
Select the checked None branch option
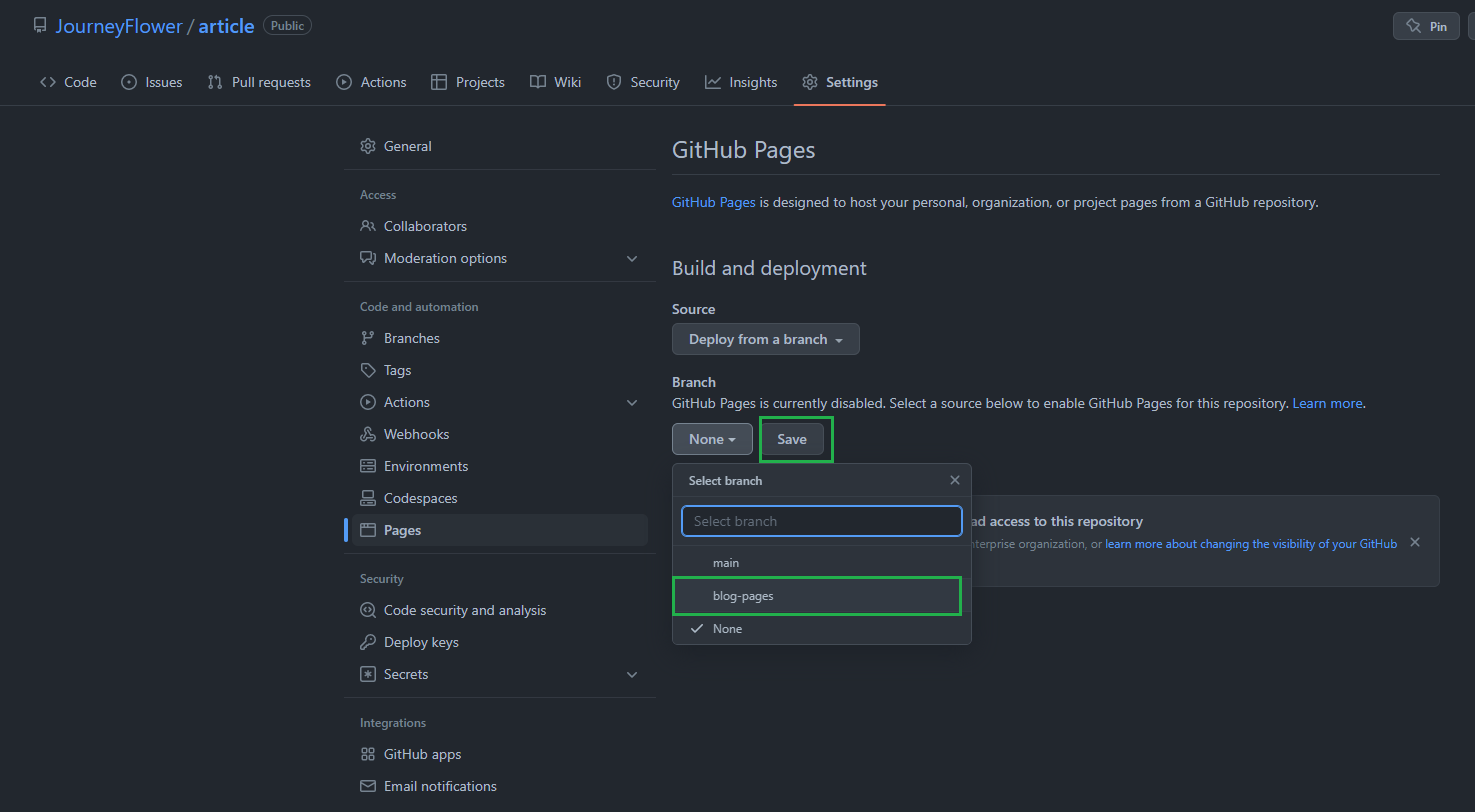pyautogui.click(x=822, y=629)
